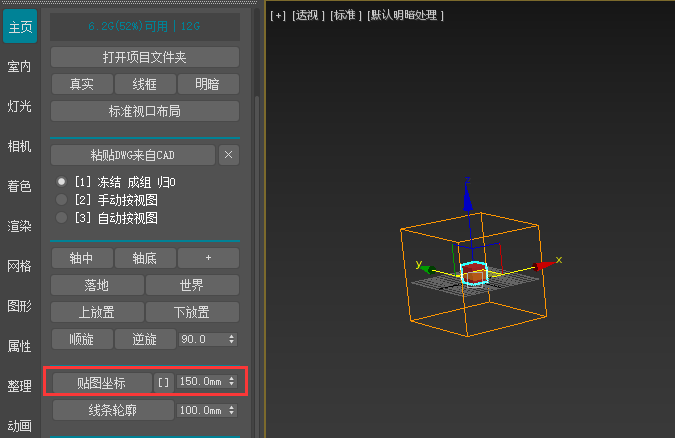This screenshot has width=675, height=438.
Task: Open the 图形 sidebar tab
Action: [x=20, y=306]
